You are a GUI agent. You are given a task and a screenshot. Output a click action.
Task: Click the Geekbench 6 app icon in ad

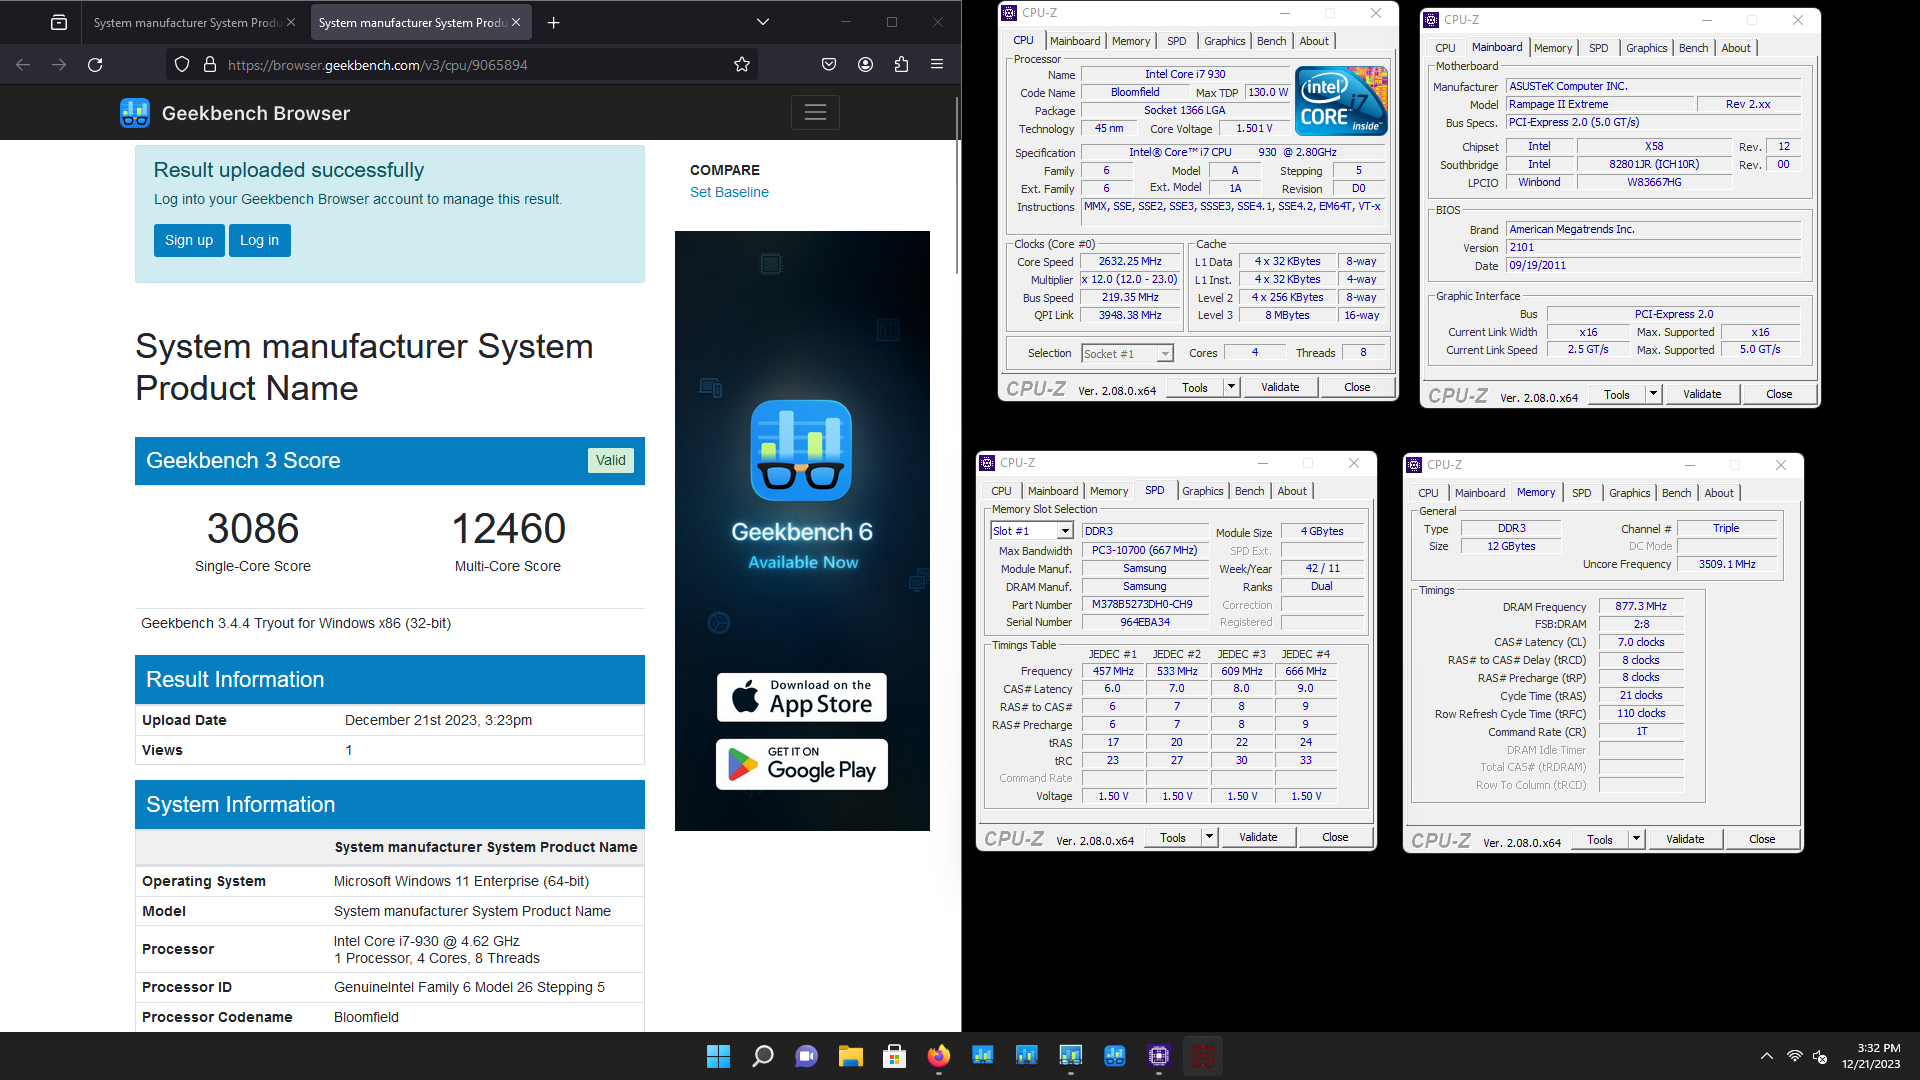[x=801, y=450]
